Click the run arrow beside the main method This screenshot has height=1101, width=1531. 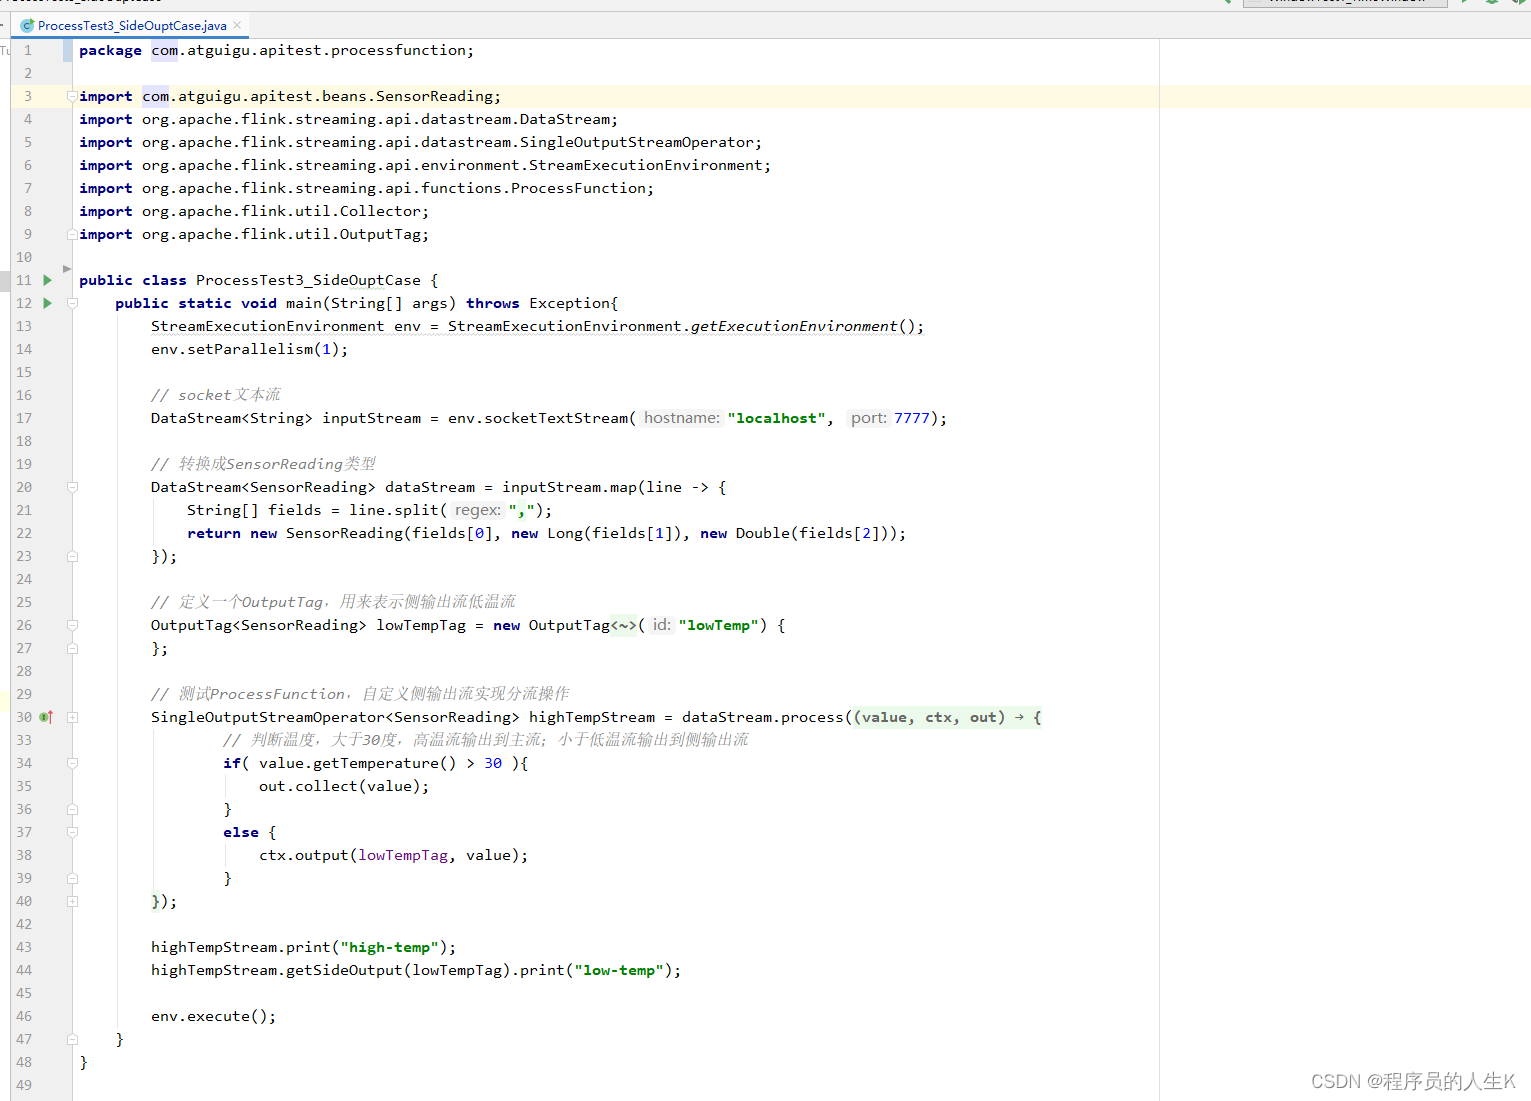47,303
